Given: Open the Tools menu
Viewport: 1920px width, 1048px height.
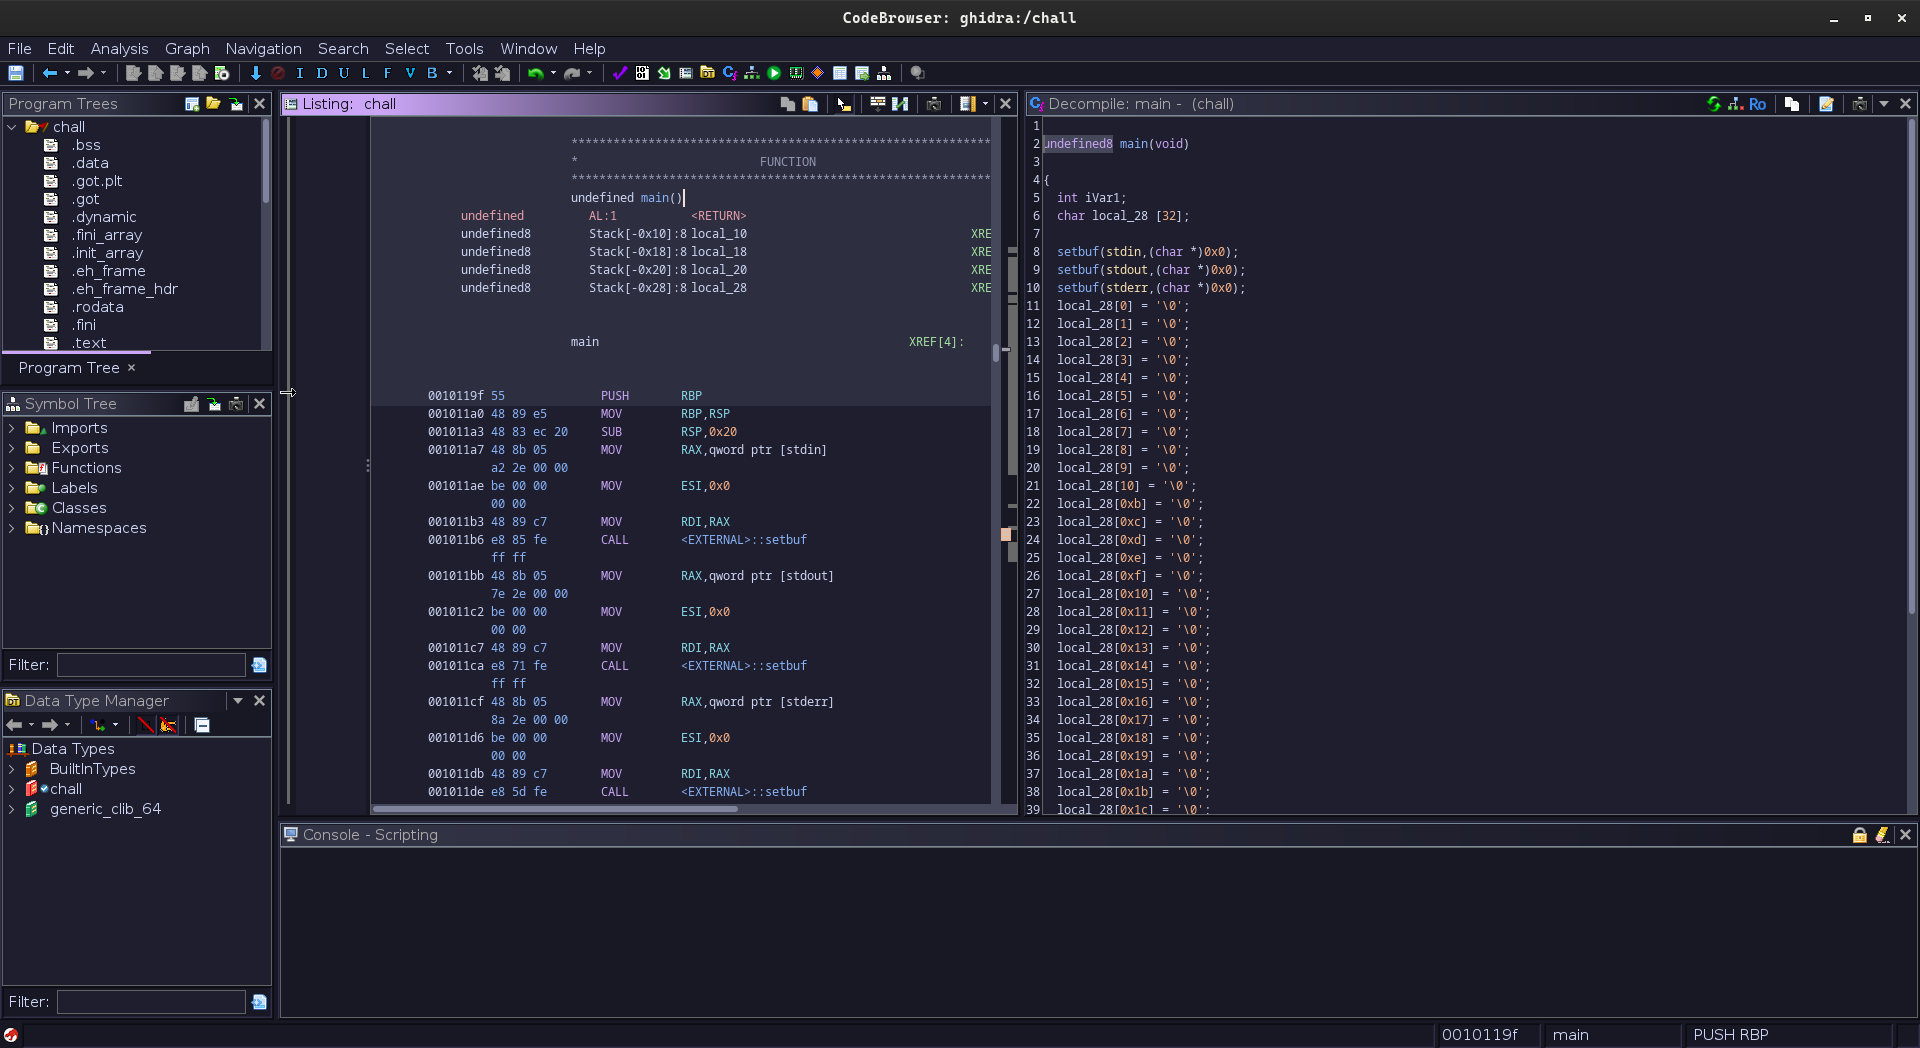Looking at the screenshot, I should [464, 48].
